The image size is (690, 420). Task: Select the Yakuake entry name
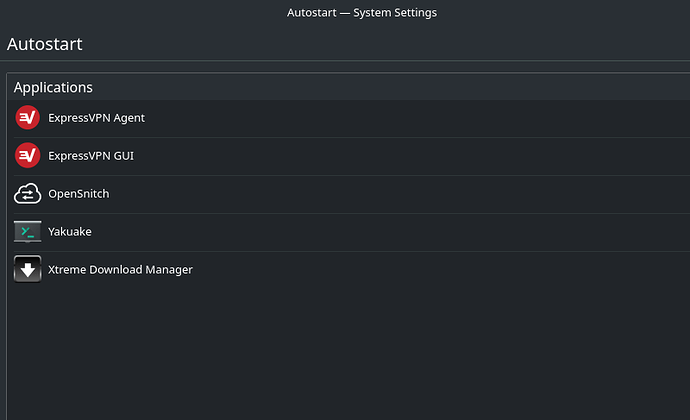pyautogui.click(x=70, y=232)
